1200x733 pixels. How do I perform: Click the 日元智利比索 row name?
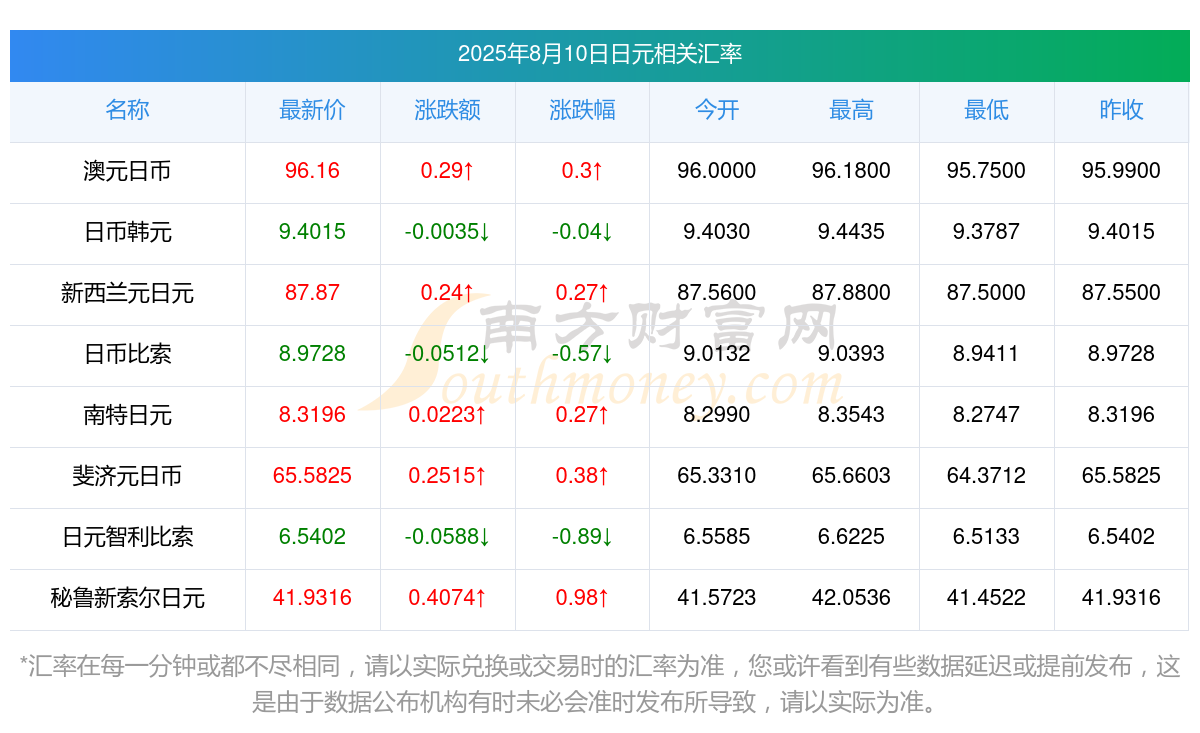coord(127,537)
